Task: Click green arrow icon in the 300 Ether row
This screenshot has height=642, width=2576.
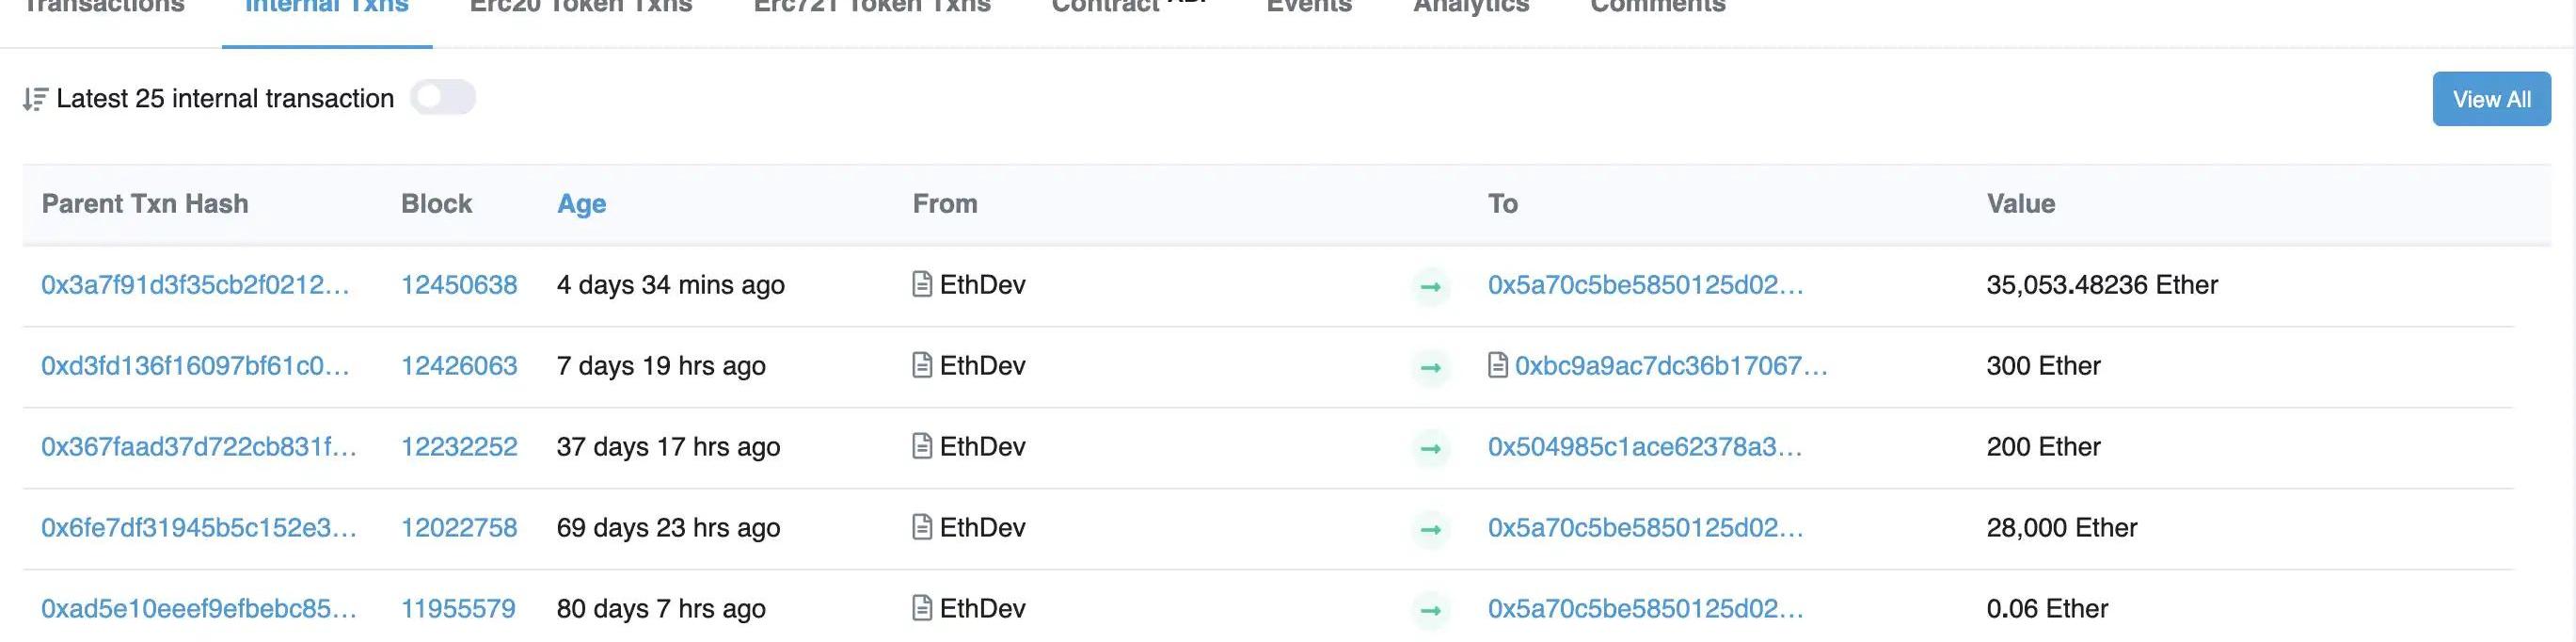Action: 1430,368
